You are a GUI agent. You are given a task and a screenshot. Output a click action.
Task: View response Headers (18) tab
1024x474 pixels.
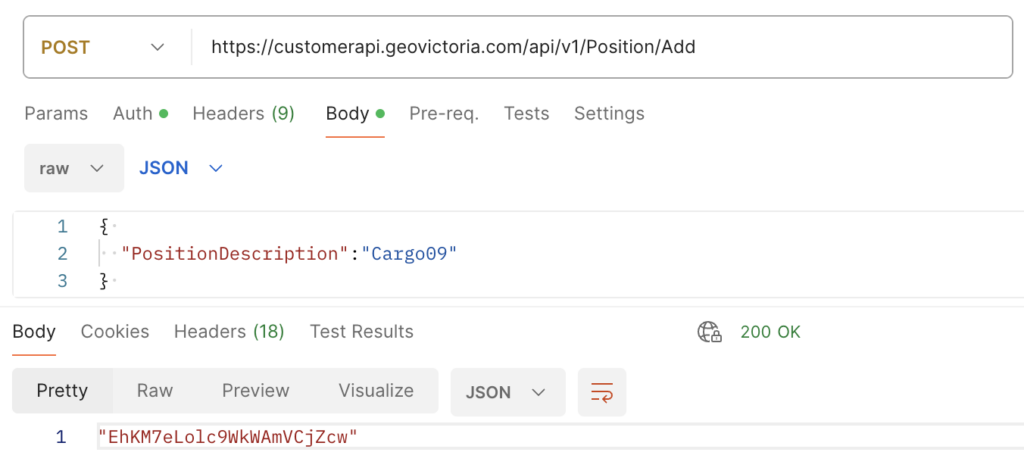(x=229, y=331)
